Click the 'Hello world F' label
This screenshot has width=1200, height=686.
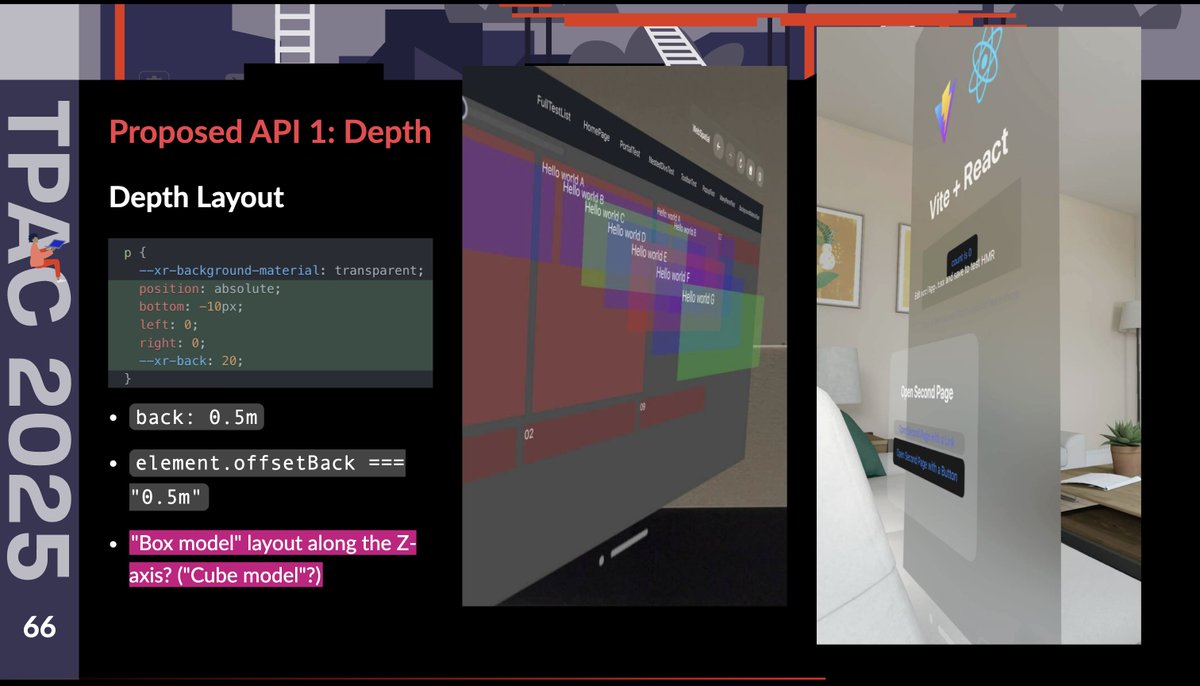pos(672,274)
